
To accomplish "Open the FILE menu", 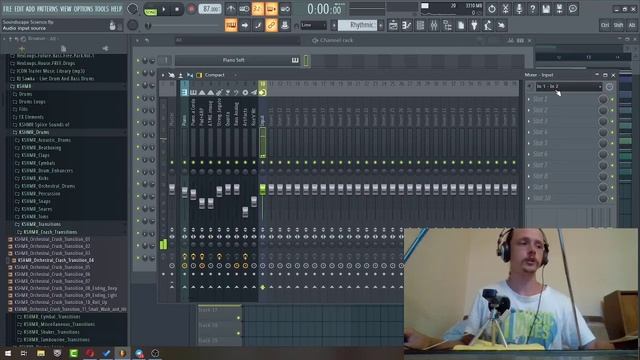I will tap(7, 9).
